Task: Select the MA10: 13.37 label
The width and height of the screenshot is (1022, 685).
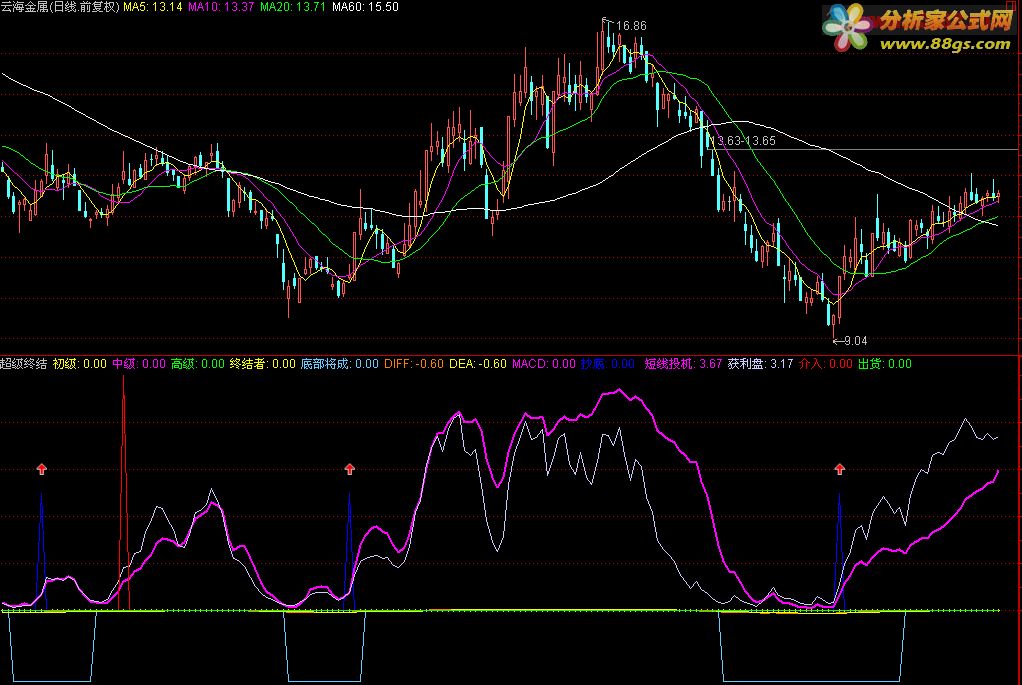Action: [x=221, y=7]
